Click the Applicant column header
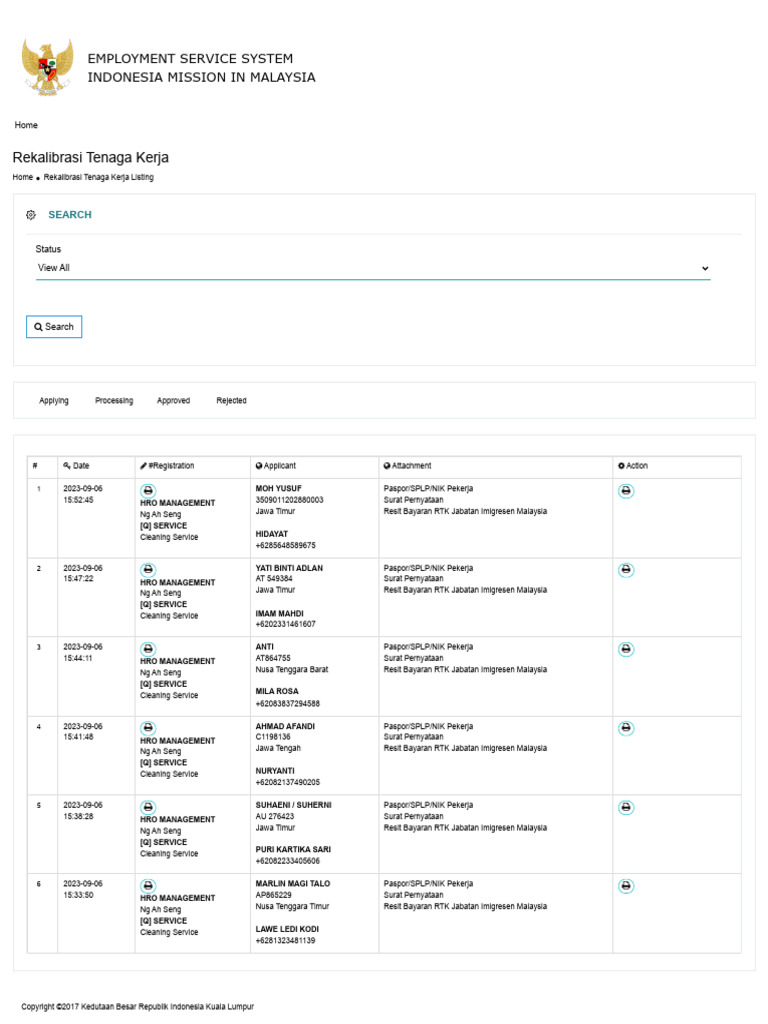The image size is (768, 1024). (x=276, y=466)
